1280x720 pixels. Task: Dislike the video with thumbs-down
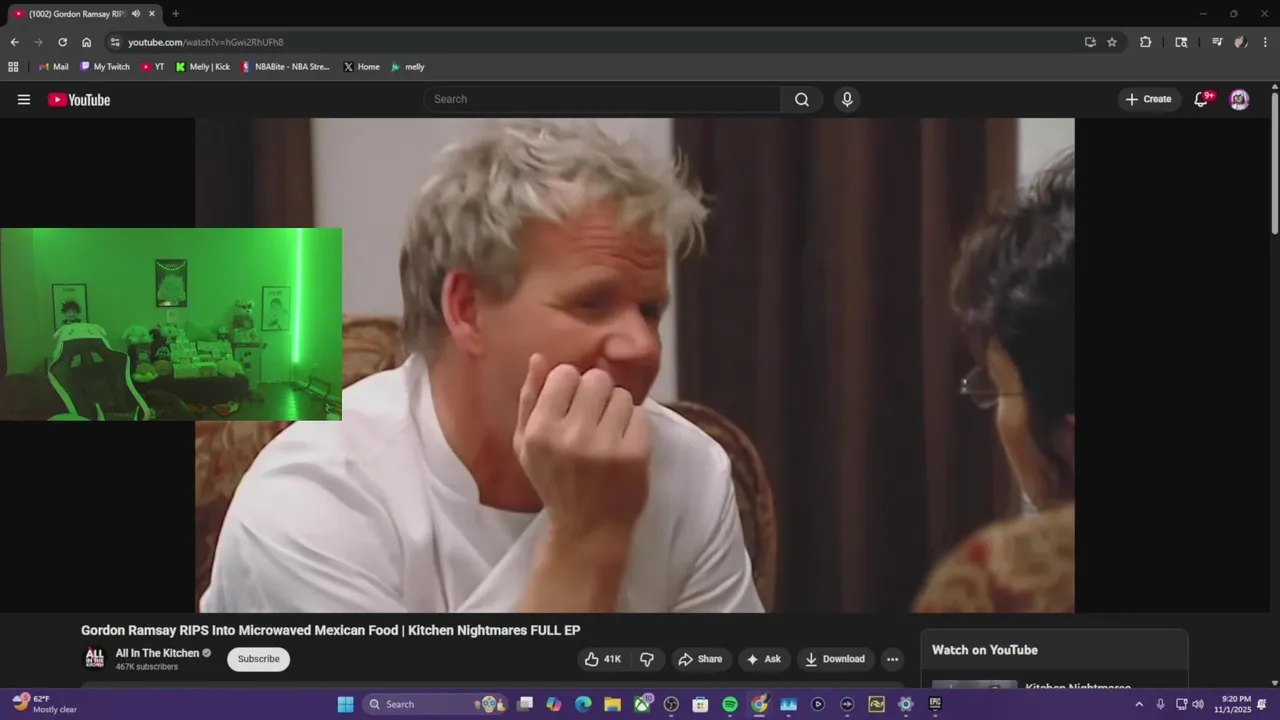[647, 659]
